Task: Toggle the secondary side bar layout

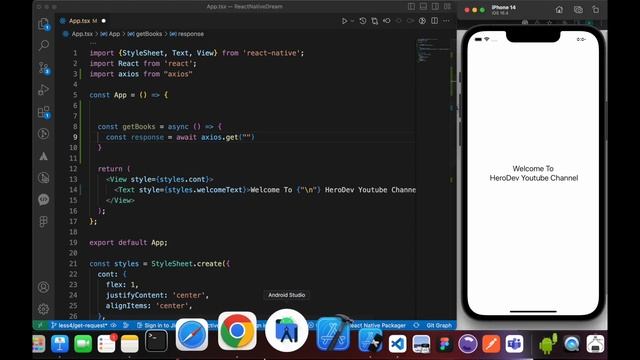Action: [x=436, y=7]
